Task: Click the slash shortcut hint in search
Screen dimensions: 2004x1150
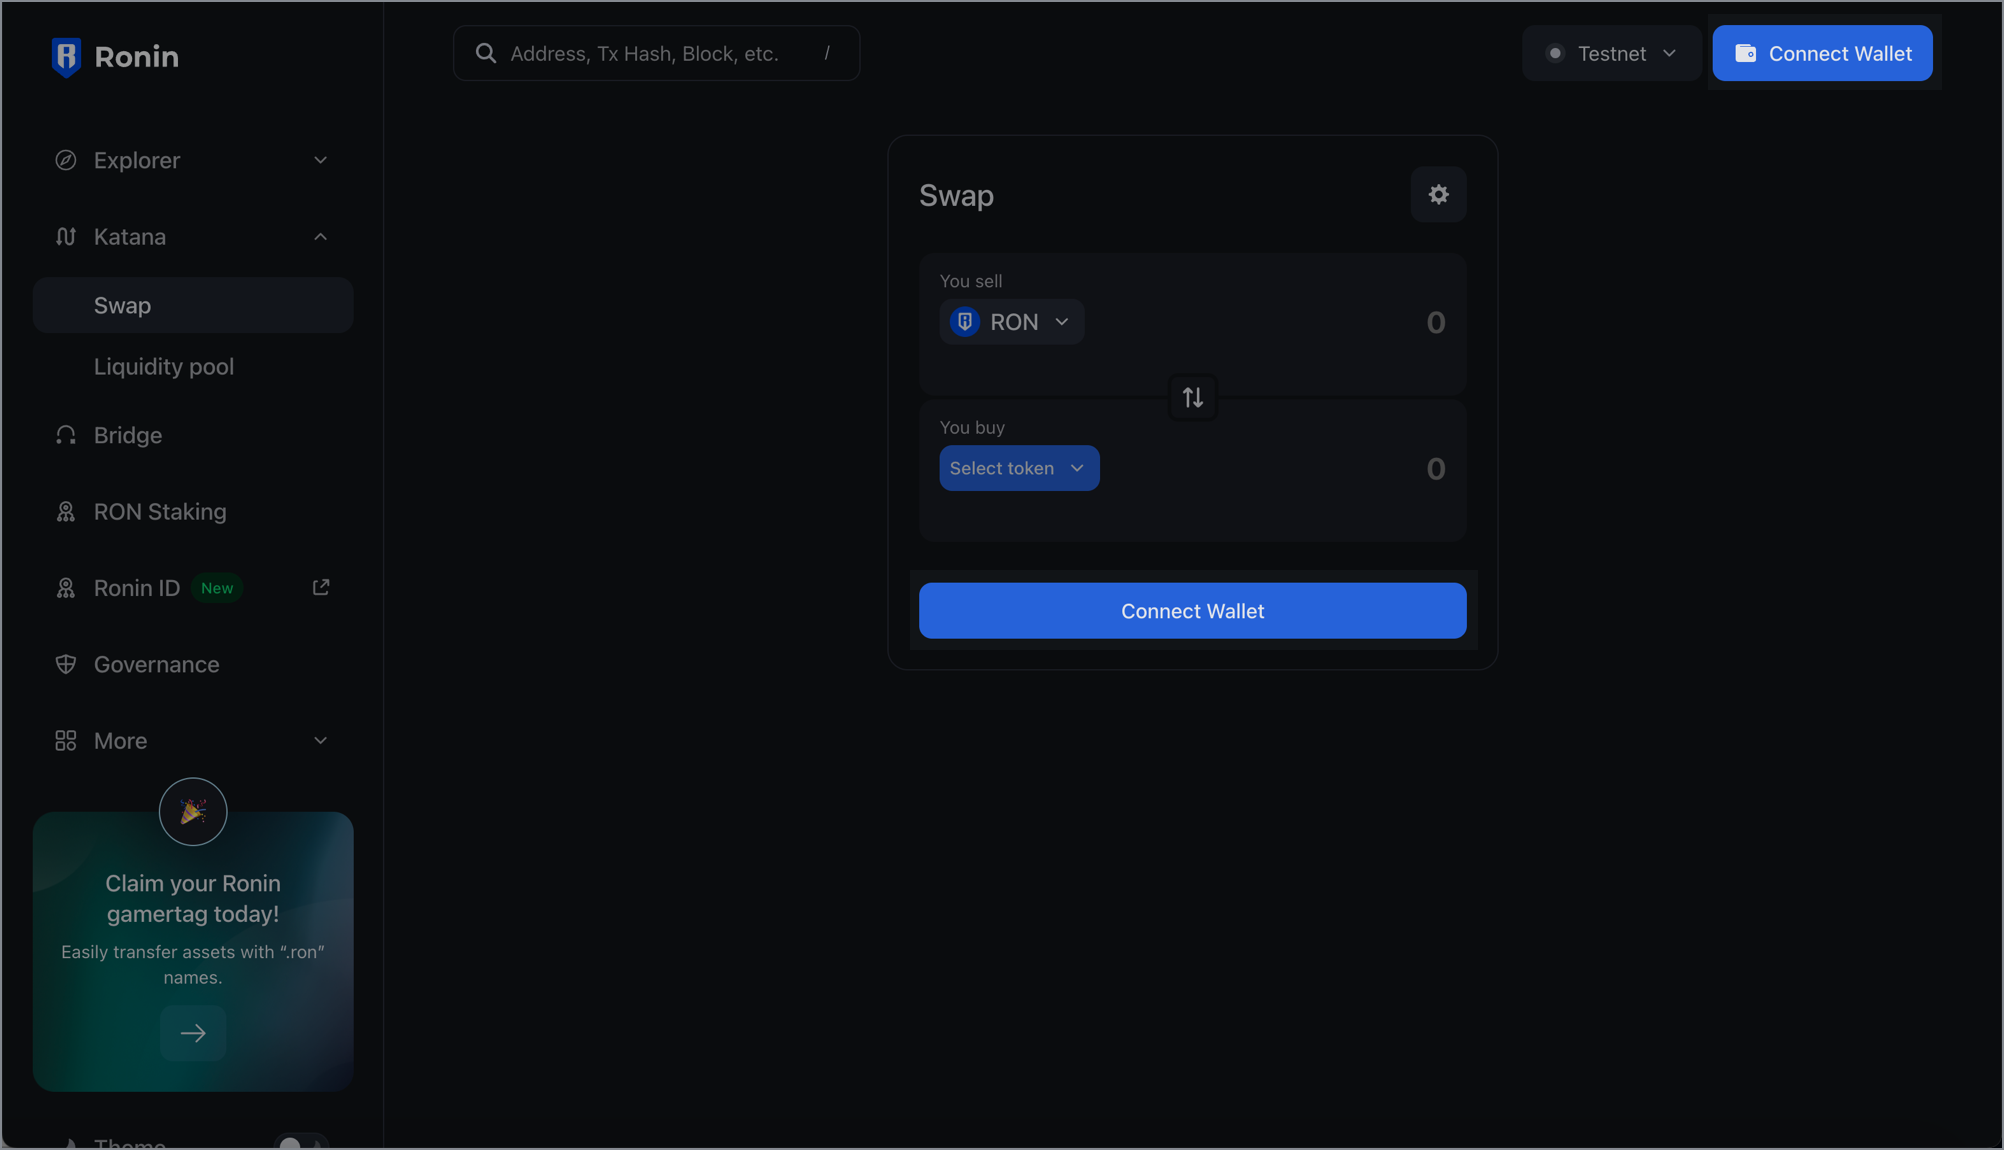Action: coord(827,53)
